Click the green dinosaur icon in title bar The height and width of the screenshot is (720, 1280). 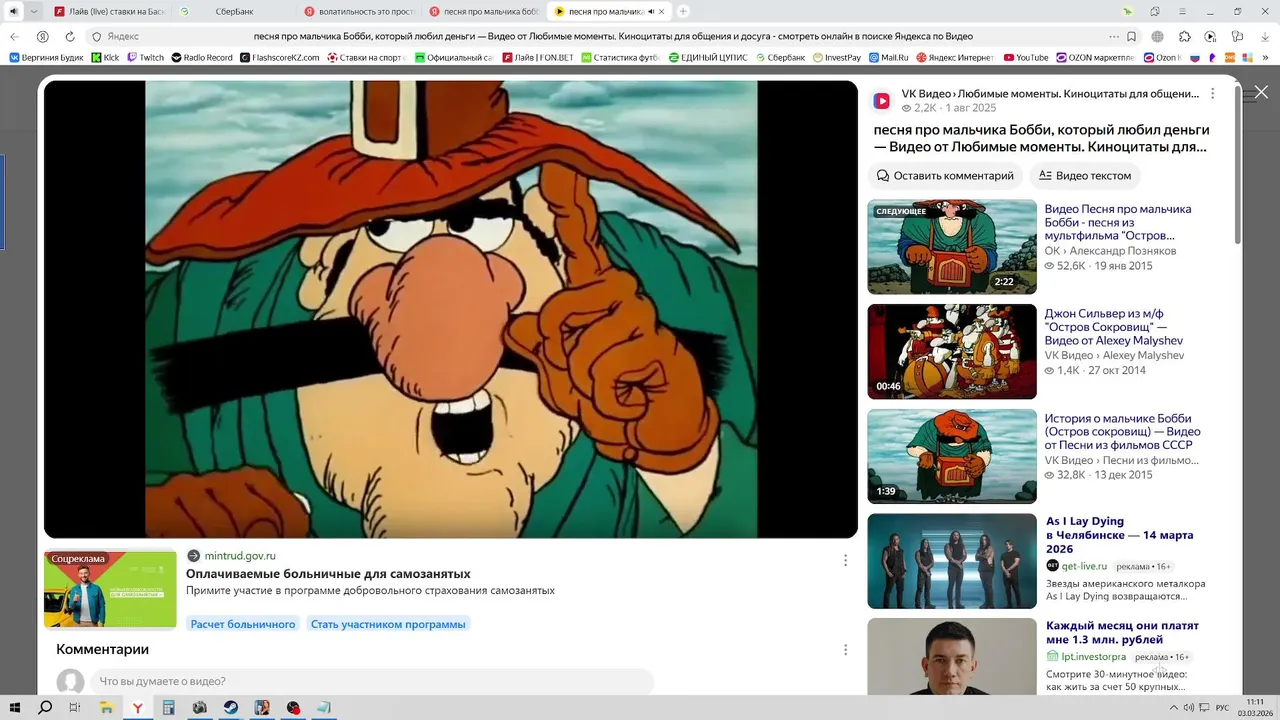click(1128, 11)
